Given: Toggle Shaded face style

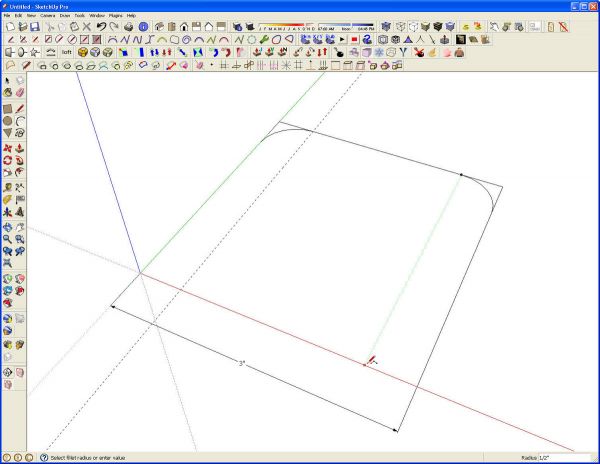Looking at the screenshot, I should tap(425, 26).
